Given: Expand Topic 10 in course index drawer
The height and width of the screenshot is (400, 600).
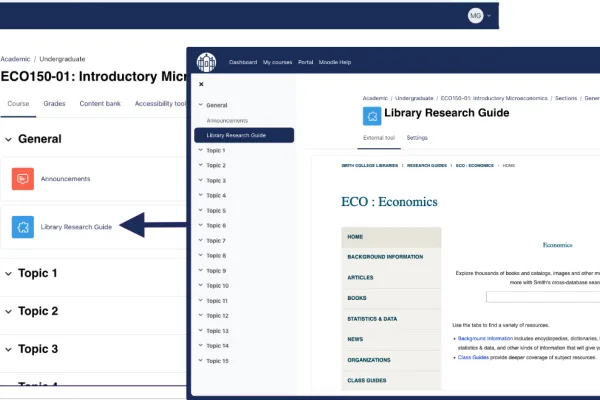Looking at the screenshot, I should [201, 285].
